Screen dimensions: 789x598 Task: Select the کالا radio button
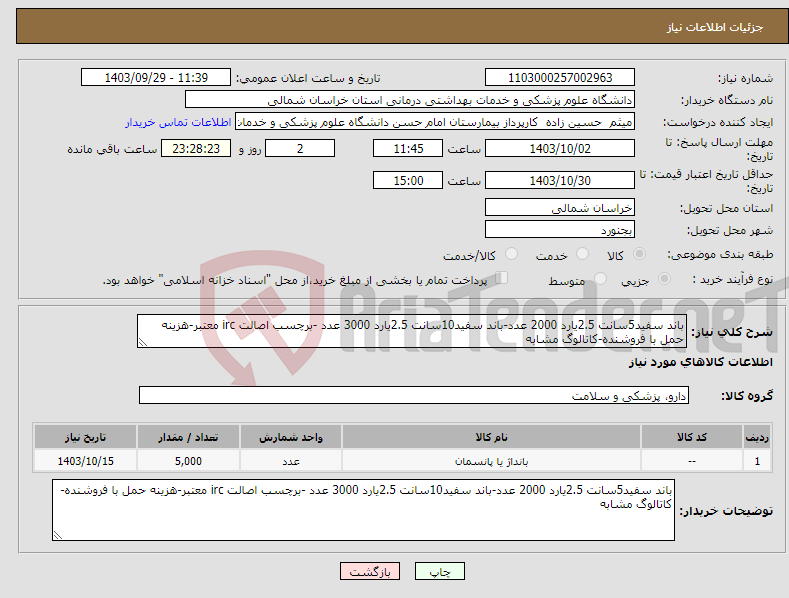pos(639,254)
